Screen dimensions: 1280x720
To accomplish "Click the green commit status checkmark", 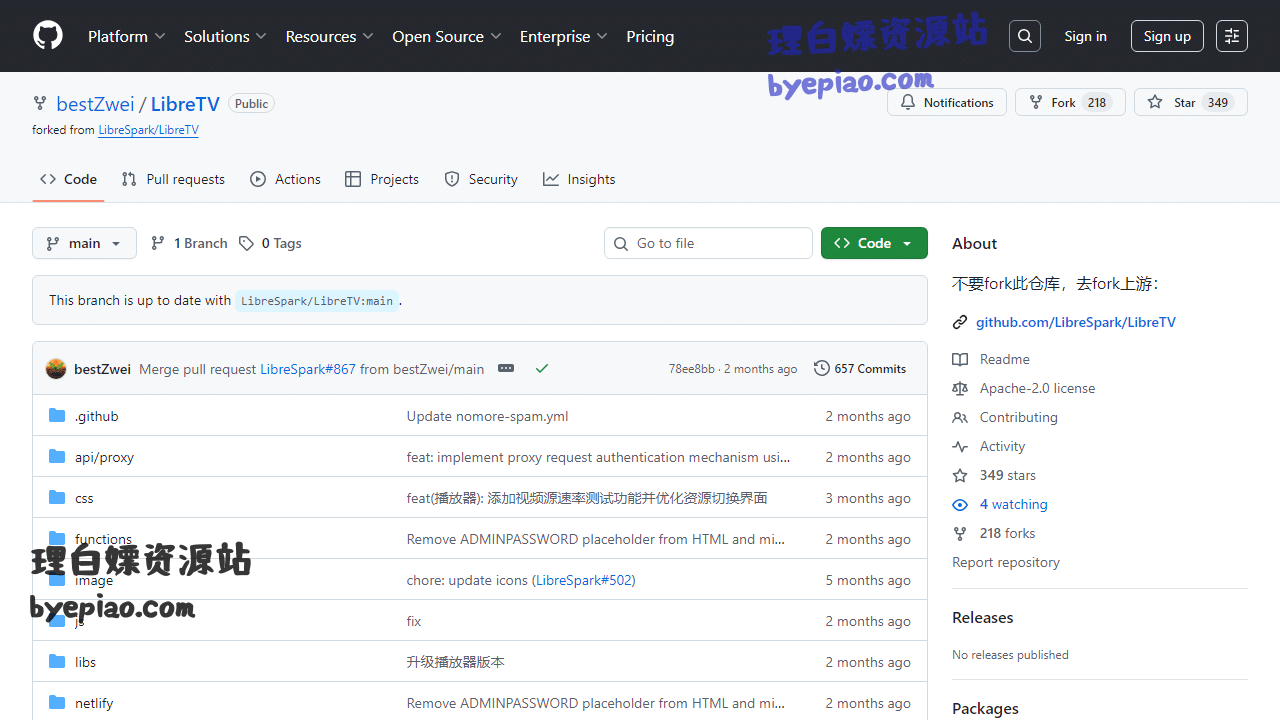I will [542, 368].
